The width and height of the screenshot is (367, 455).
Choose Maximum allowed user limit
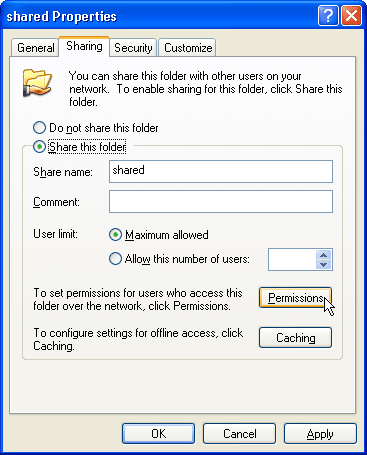pos(115,235)
